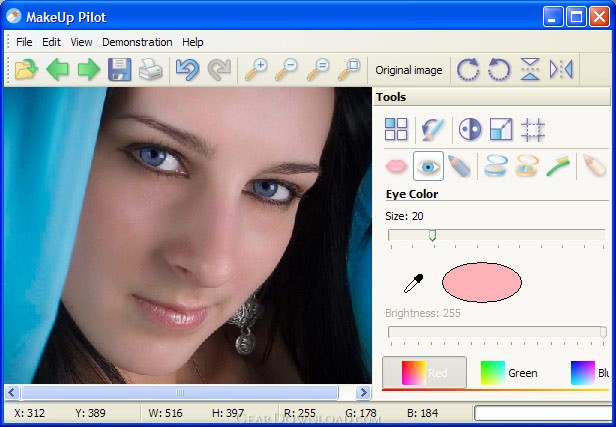Print the image using printer icon

[x=150, y=70]
